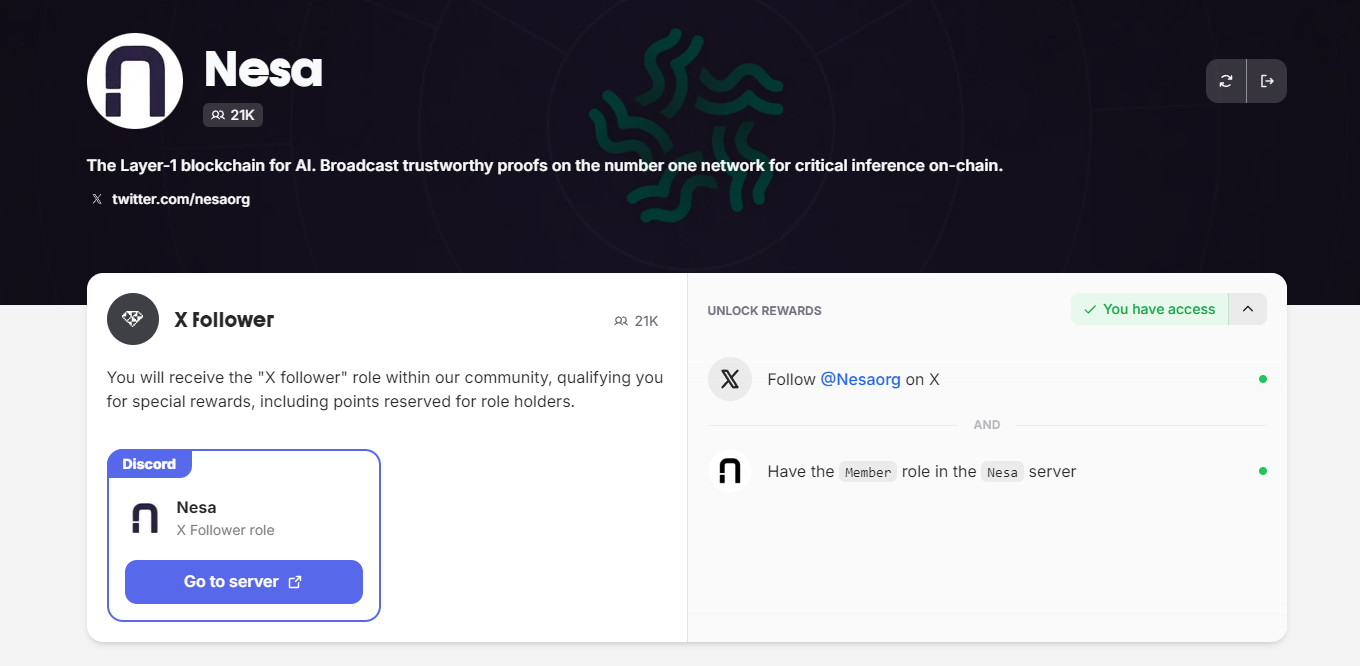Click the sign out exit icon
1360x666 pixels.
(x=1267, y=81)
